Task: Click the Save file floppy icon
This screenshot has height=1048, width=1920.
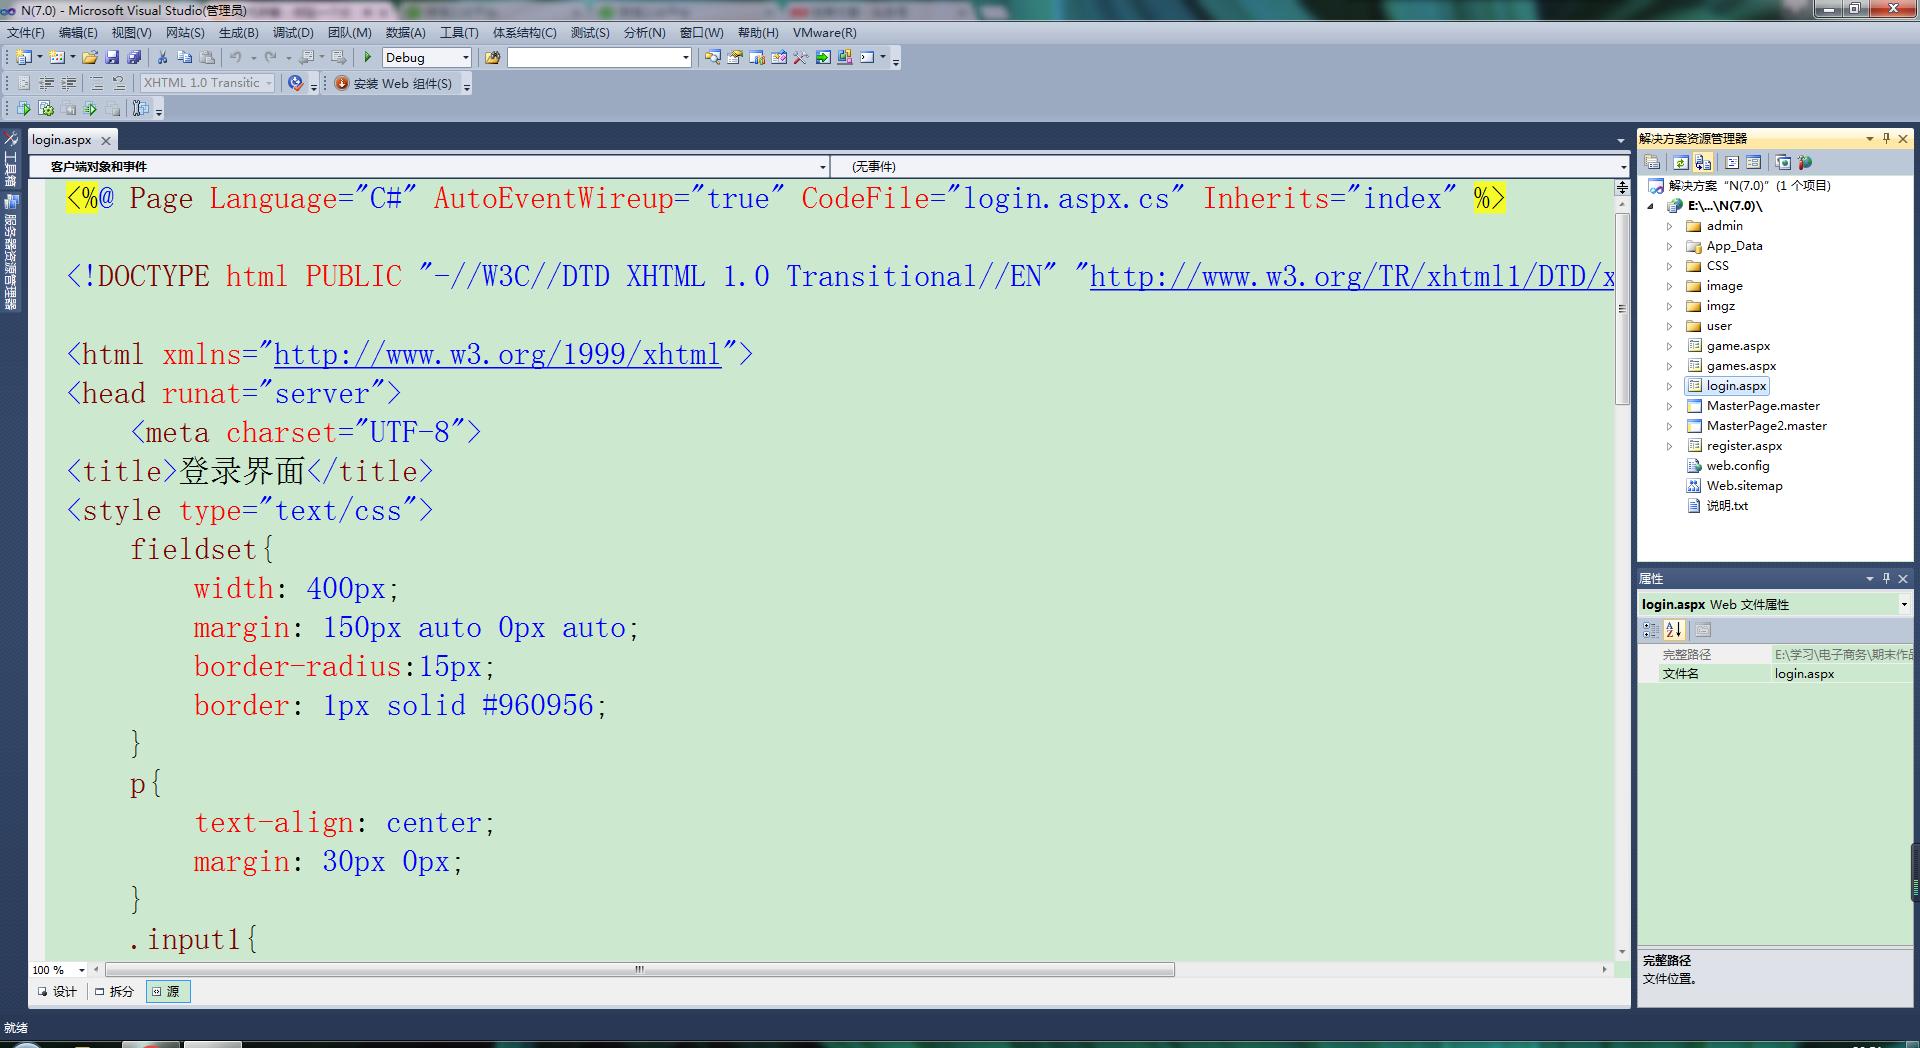Action: (x=112, y=58)
